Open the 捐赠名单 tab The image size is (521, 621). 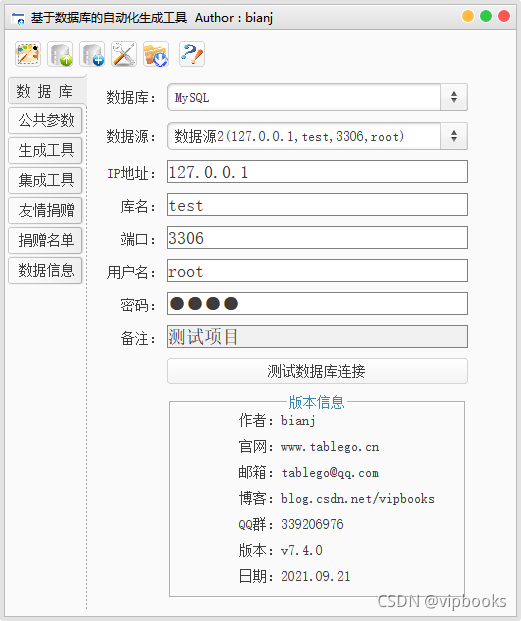[x=46, y=240]
